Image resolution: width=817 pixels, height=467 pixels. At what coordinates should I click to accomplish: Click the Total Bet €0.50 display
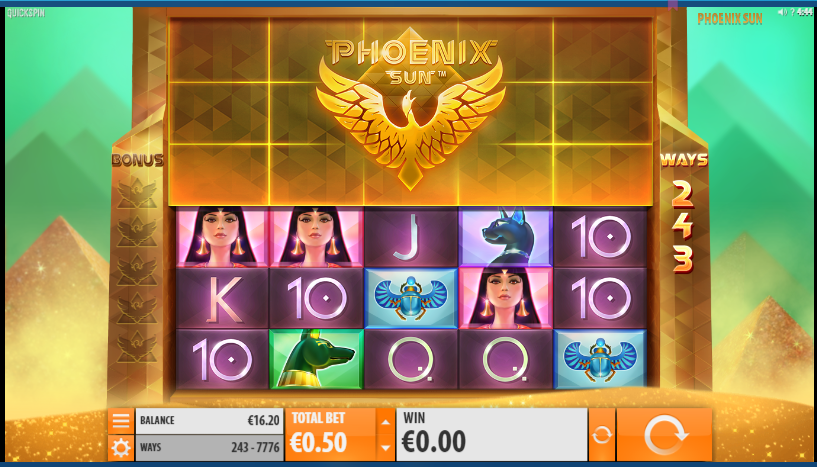[x=330, y=435]
